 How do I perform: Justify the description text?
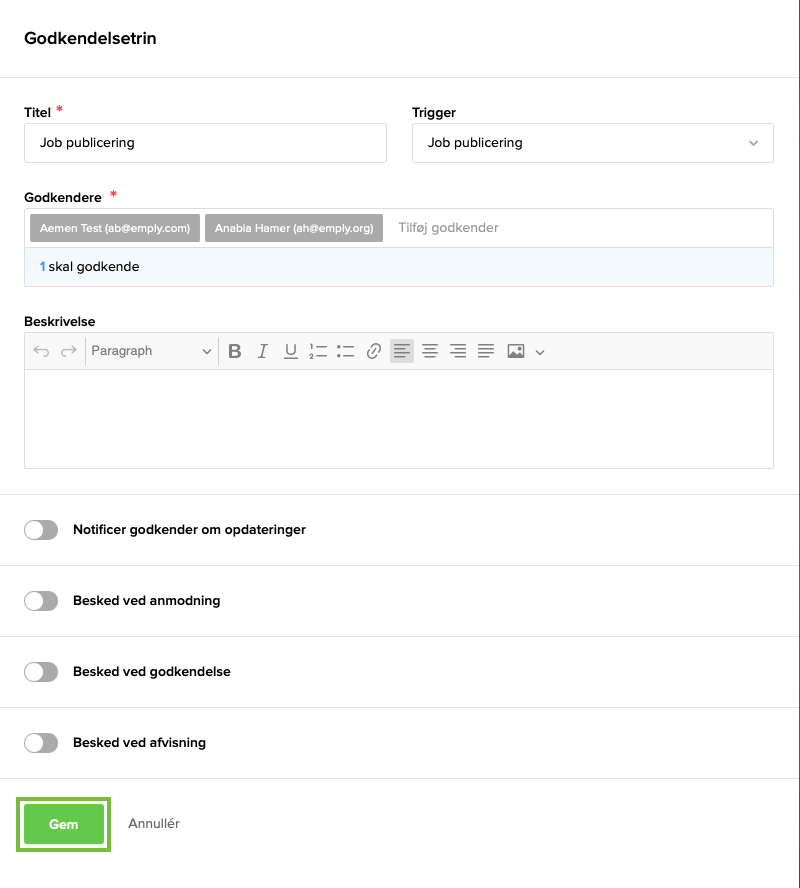(x=486, y=351)
